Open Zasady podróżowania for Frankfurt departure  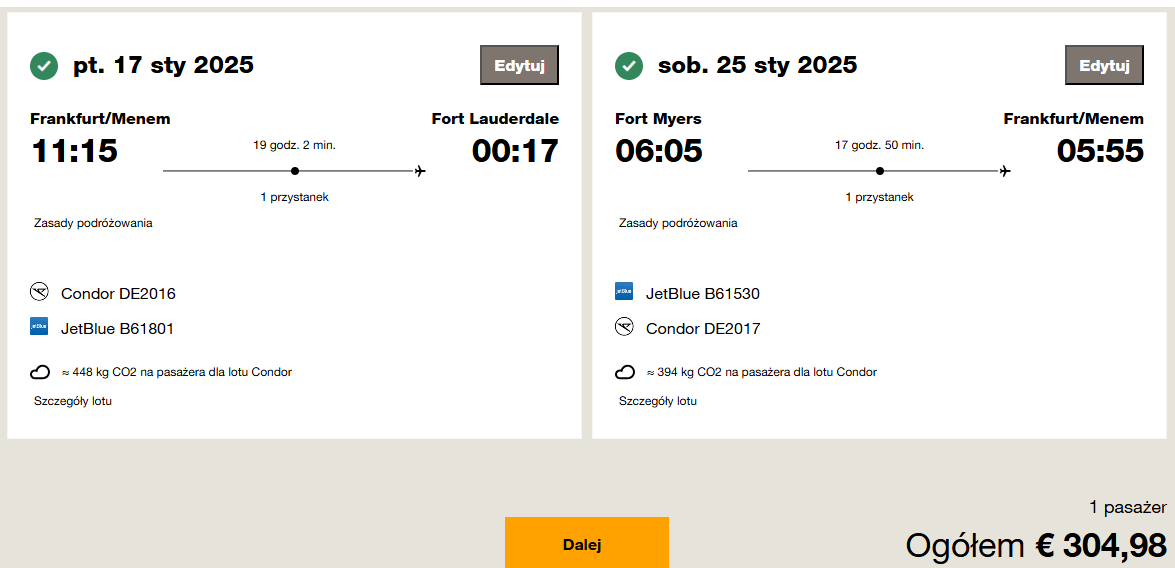(x=94, y=223)
